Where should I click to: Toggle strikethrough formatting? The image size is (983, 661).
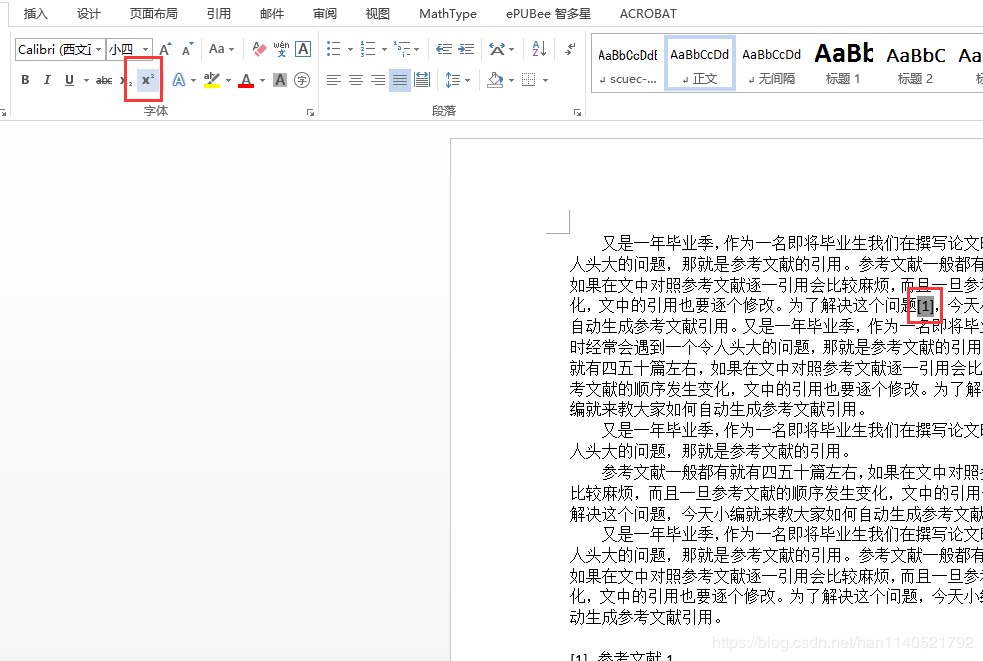point(104,80)
